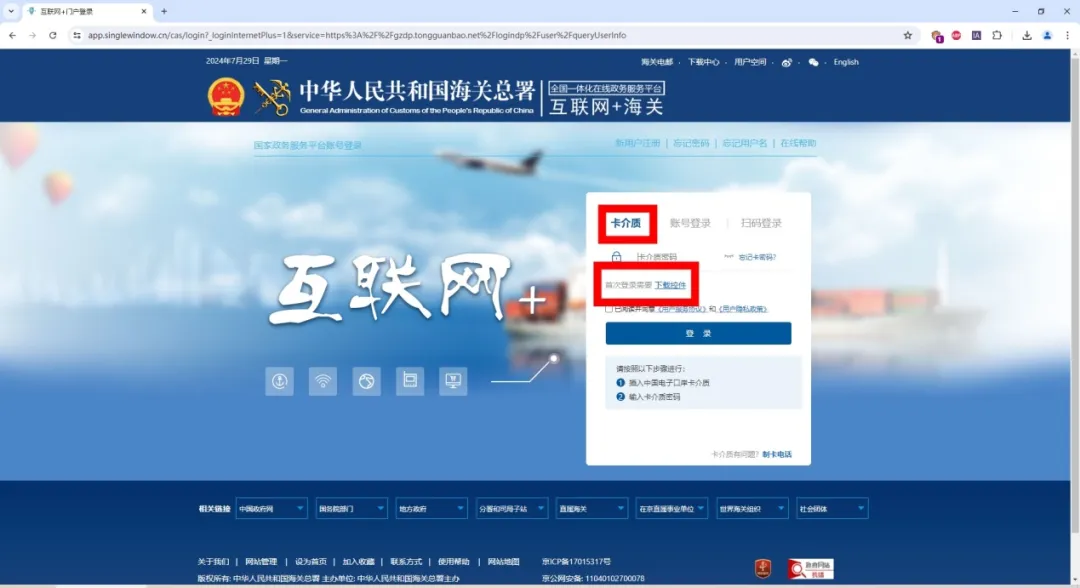Switch to the 扫码登录 tab

click(761, 223)
